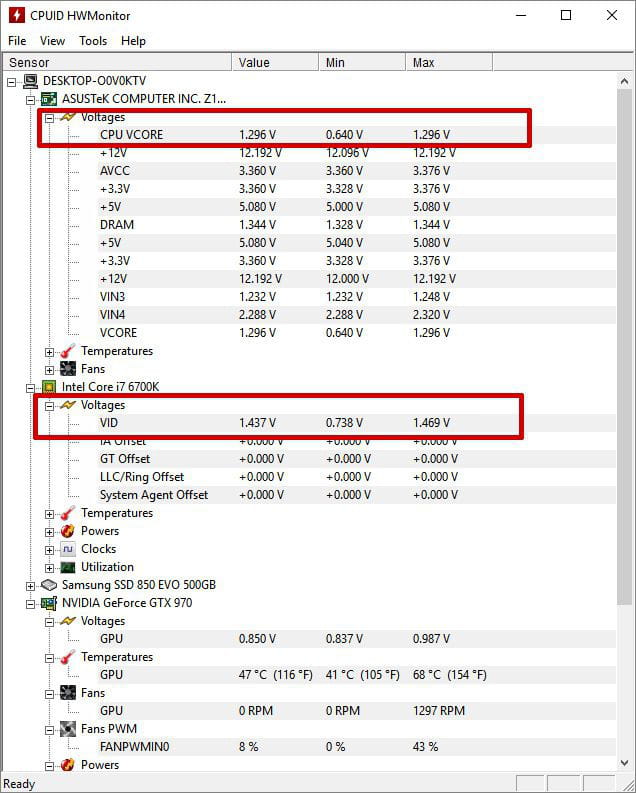Close the CPUID HWMonitor window
This screenshot has width=636, height=793.
tap(612, 15)
